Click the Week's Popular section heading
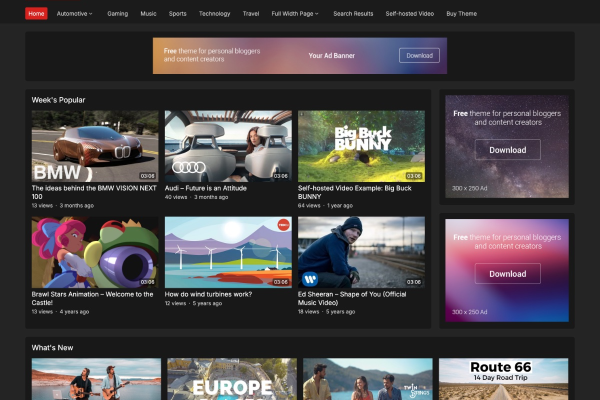This screenshot has width=600, height=400. pyautogui.click(x=58, y=100)
